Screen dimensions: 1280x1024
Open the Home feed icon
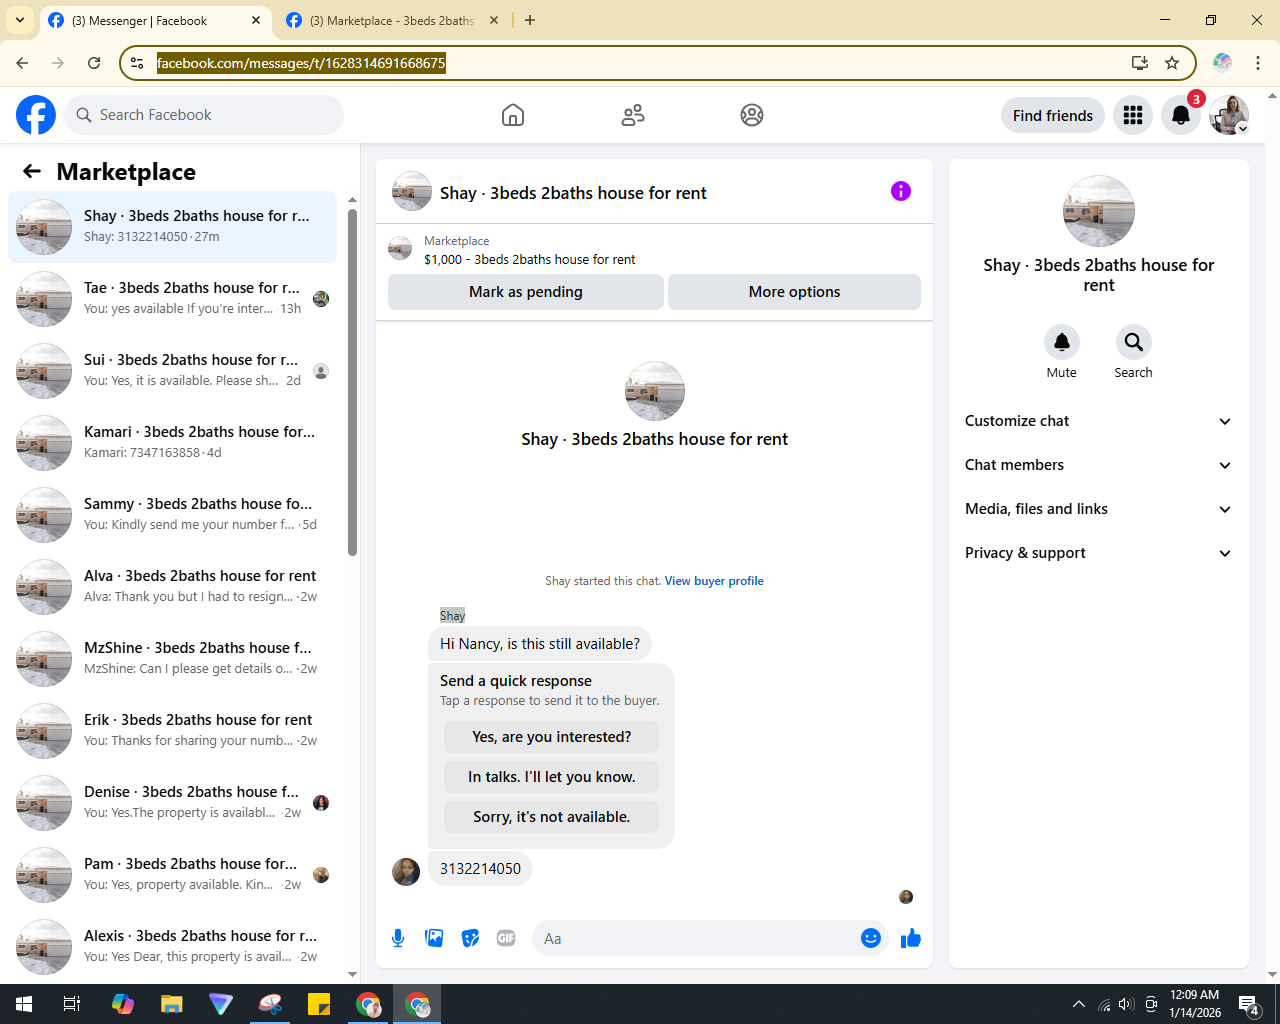pos(513,115)
